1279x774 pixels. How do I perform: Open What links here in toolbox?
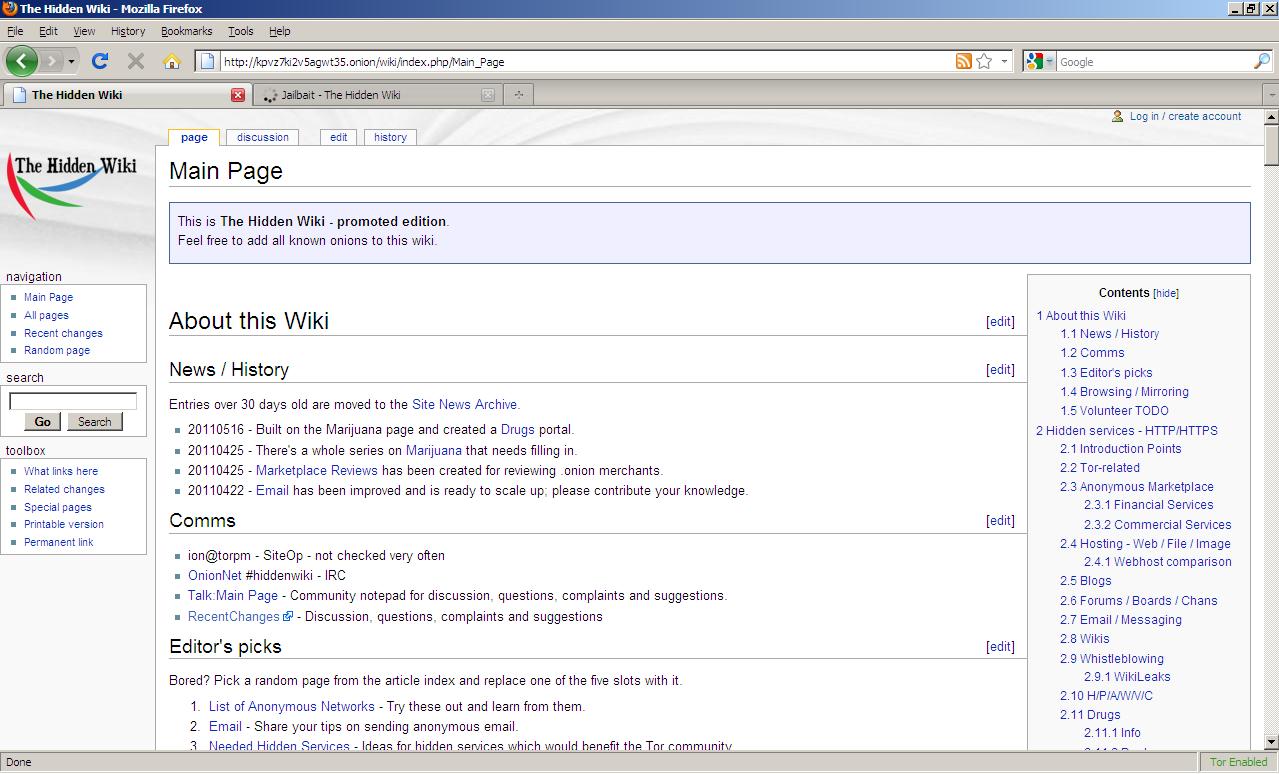click(x=61, y=471)
